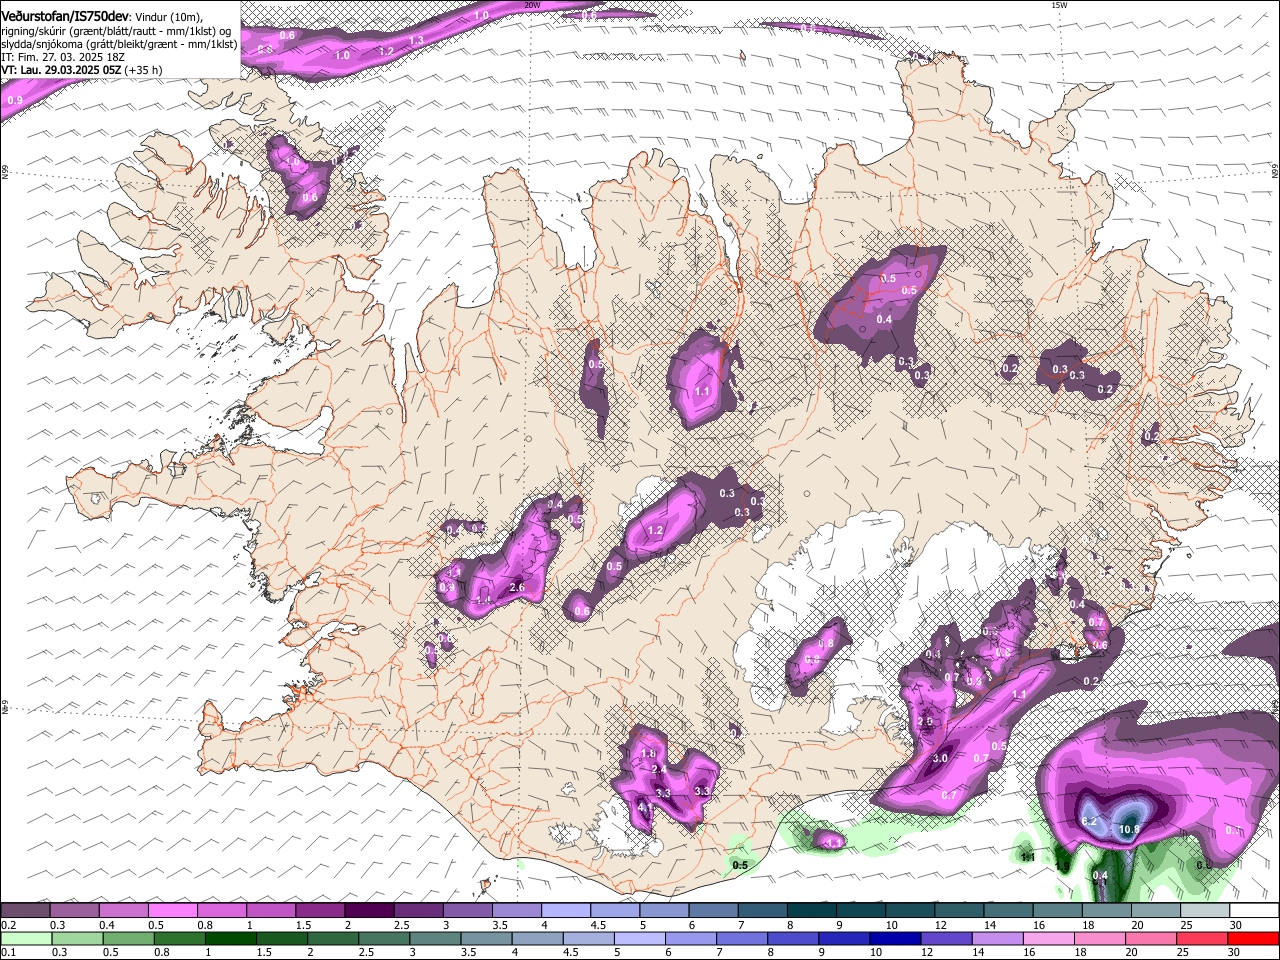Click the slydda/snjókoma legend description line
The height and width of the screenshot is (960, 1280).
pos(119,43)
